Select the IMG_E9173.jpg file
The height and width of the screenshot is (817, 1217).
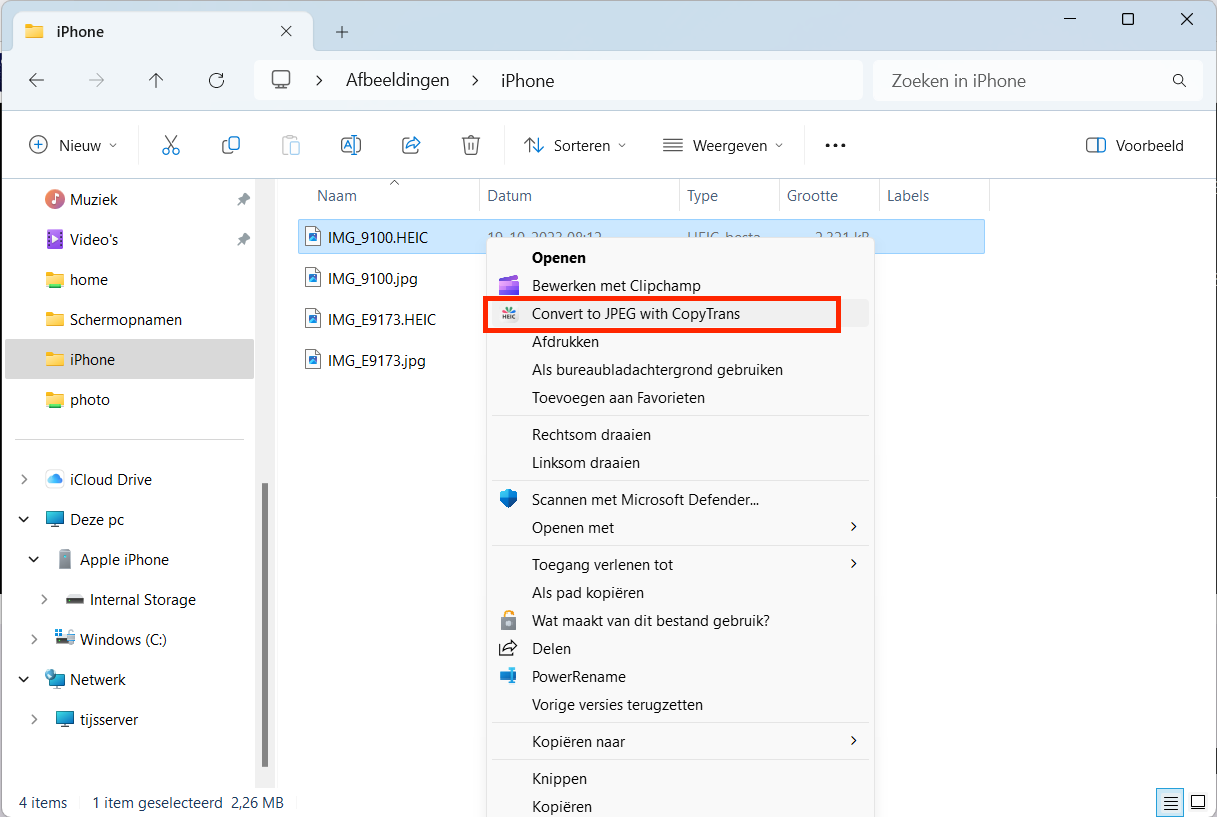(x=376, y=360)
